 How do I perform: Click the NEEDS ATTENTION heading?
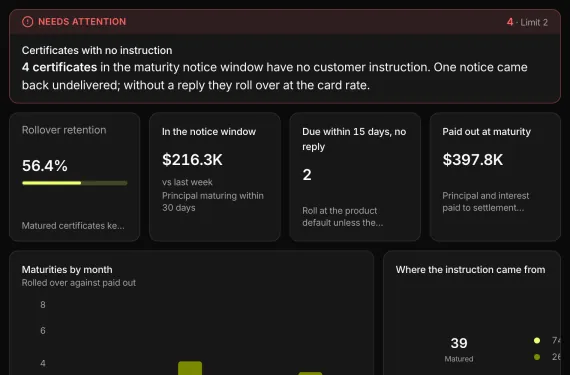[82, 22]
